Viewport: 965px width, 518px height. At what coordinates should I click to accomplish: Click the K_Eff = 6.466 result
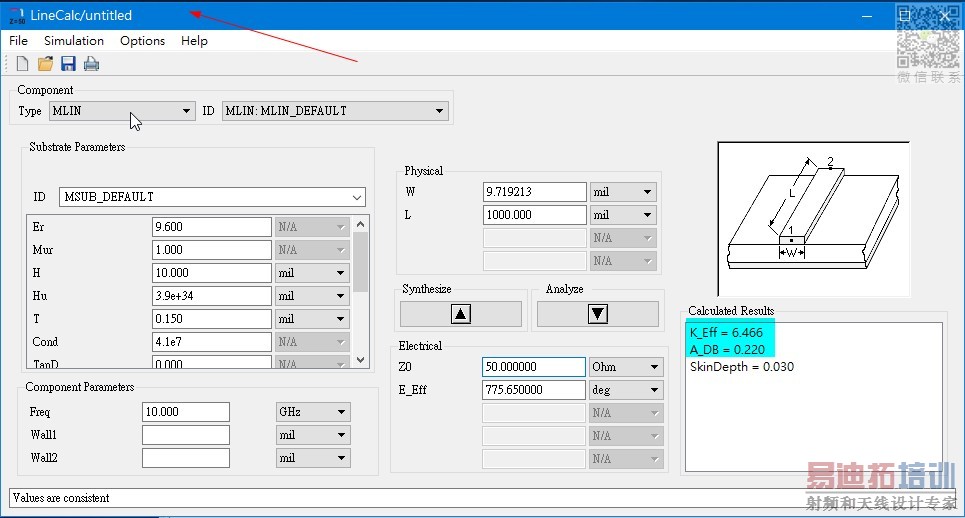(x=726, y=332)
